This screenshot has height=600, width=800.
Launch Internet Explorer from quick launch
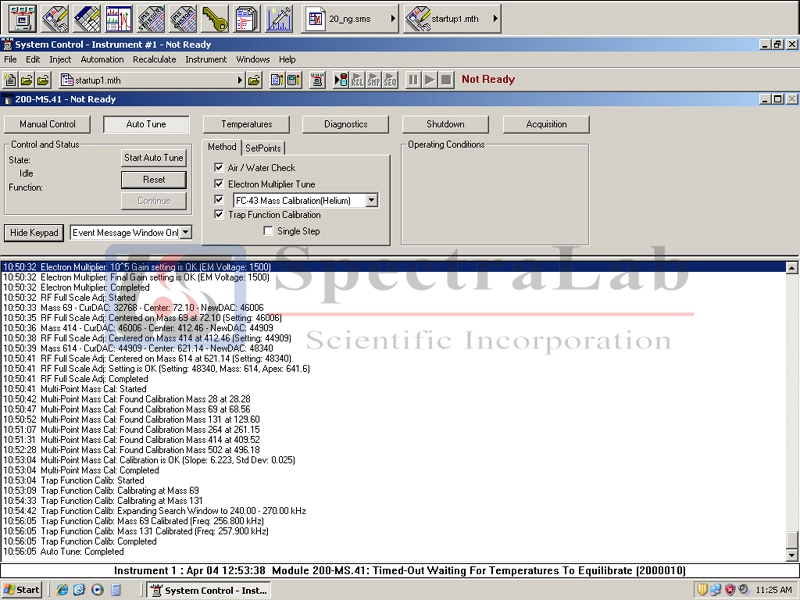(x=62, y=590)
